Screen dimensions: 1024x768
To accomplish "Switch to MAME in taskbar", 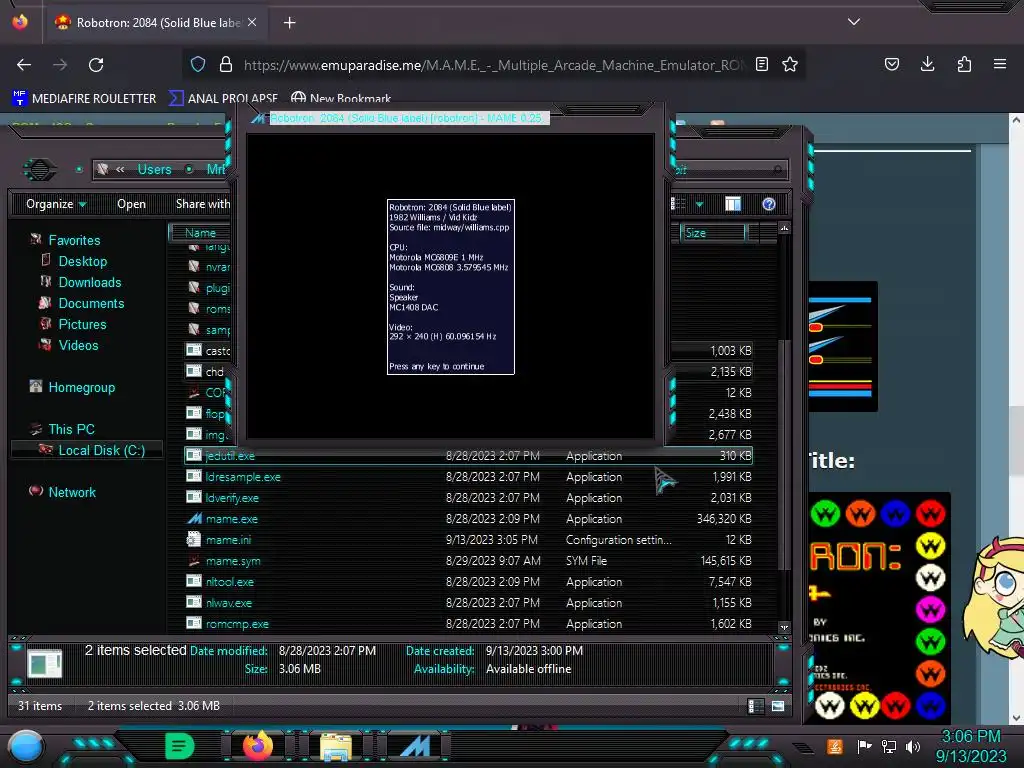I will (x=415, y=746).
